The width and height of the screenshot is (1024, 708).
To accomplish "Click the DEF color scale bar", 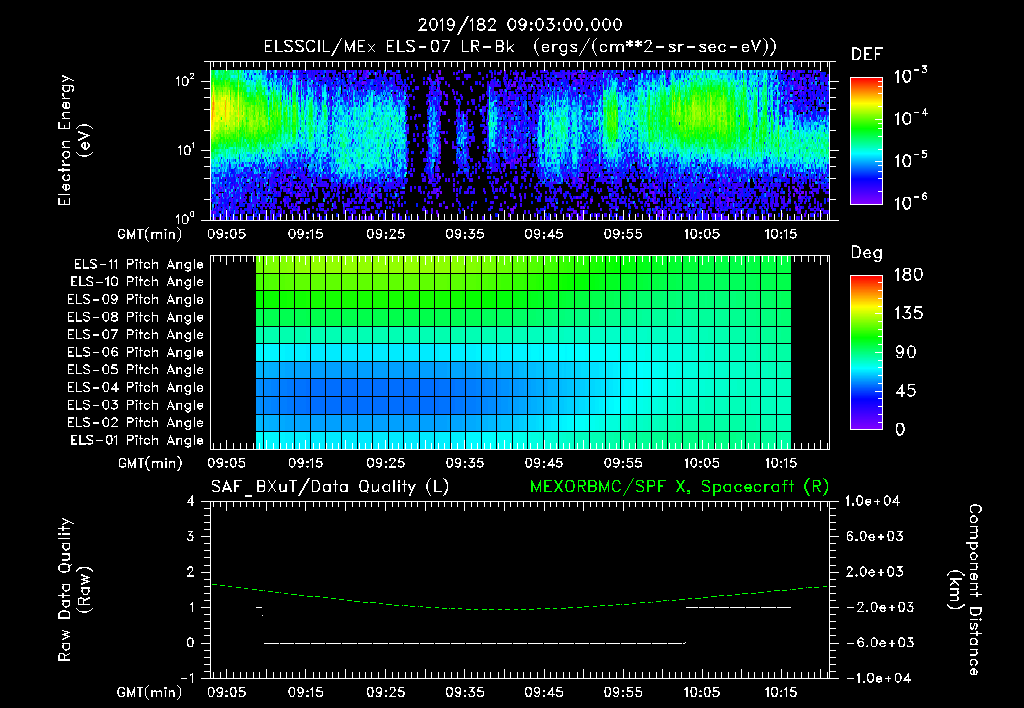I will 866,140.
